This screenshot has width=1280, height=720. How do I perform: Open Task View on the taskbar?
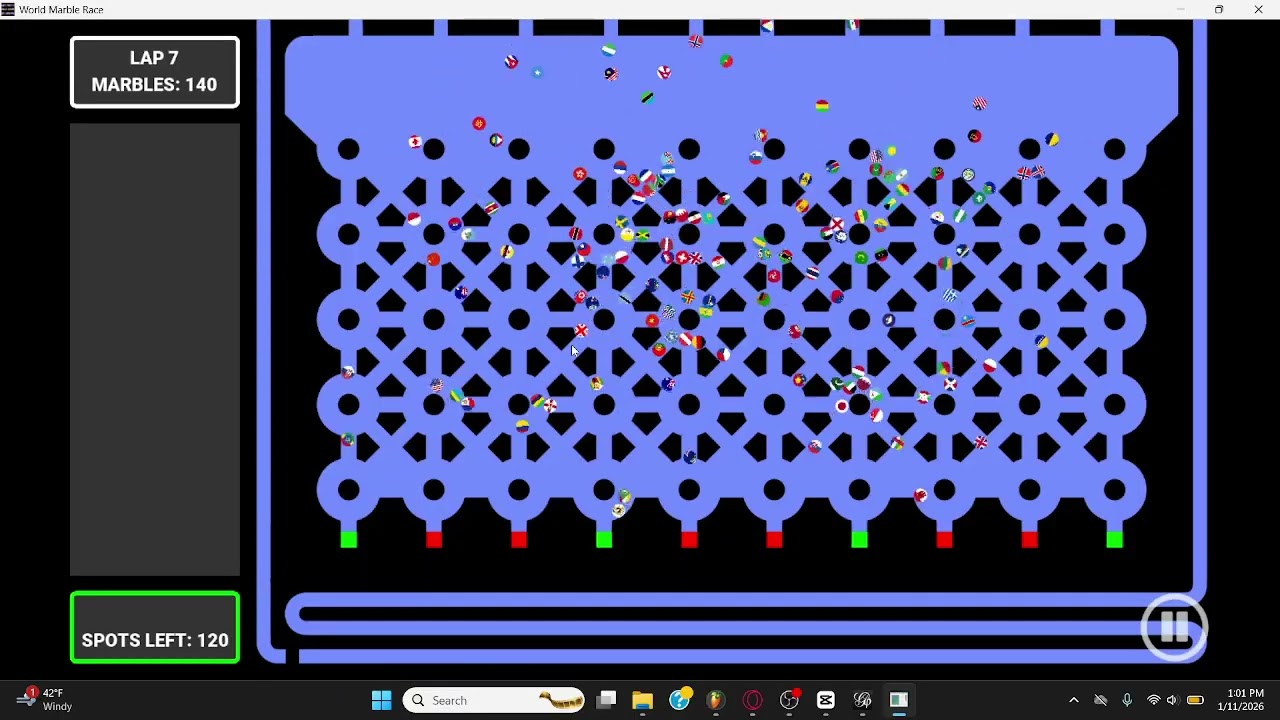(x=606, y=700)
